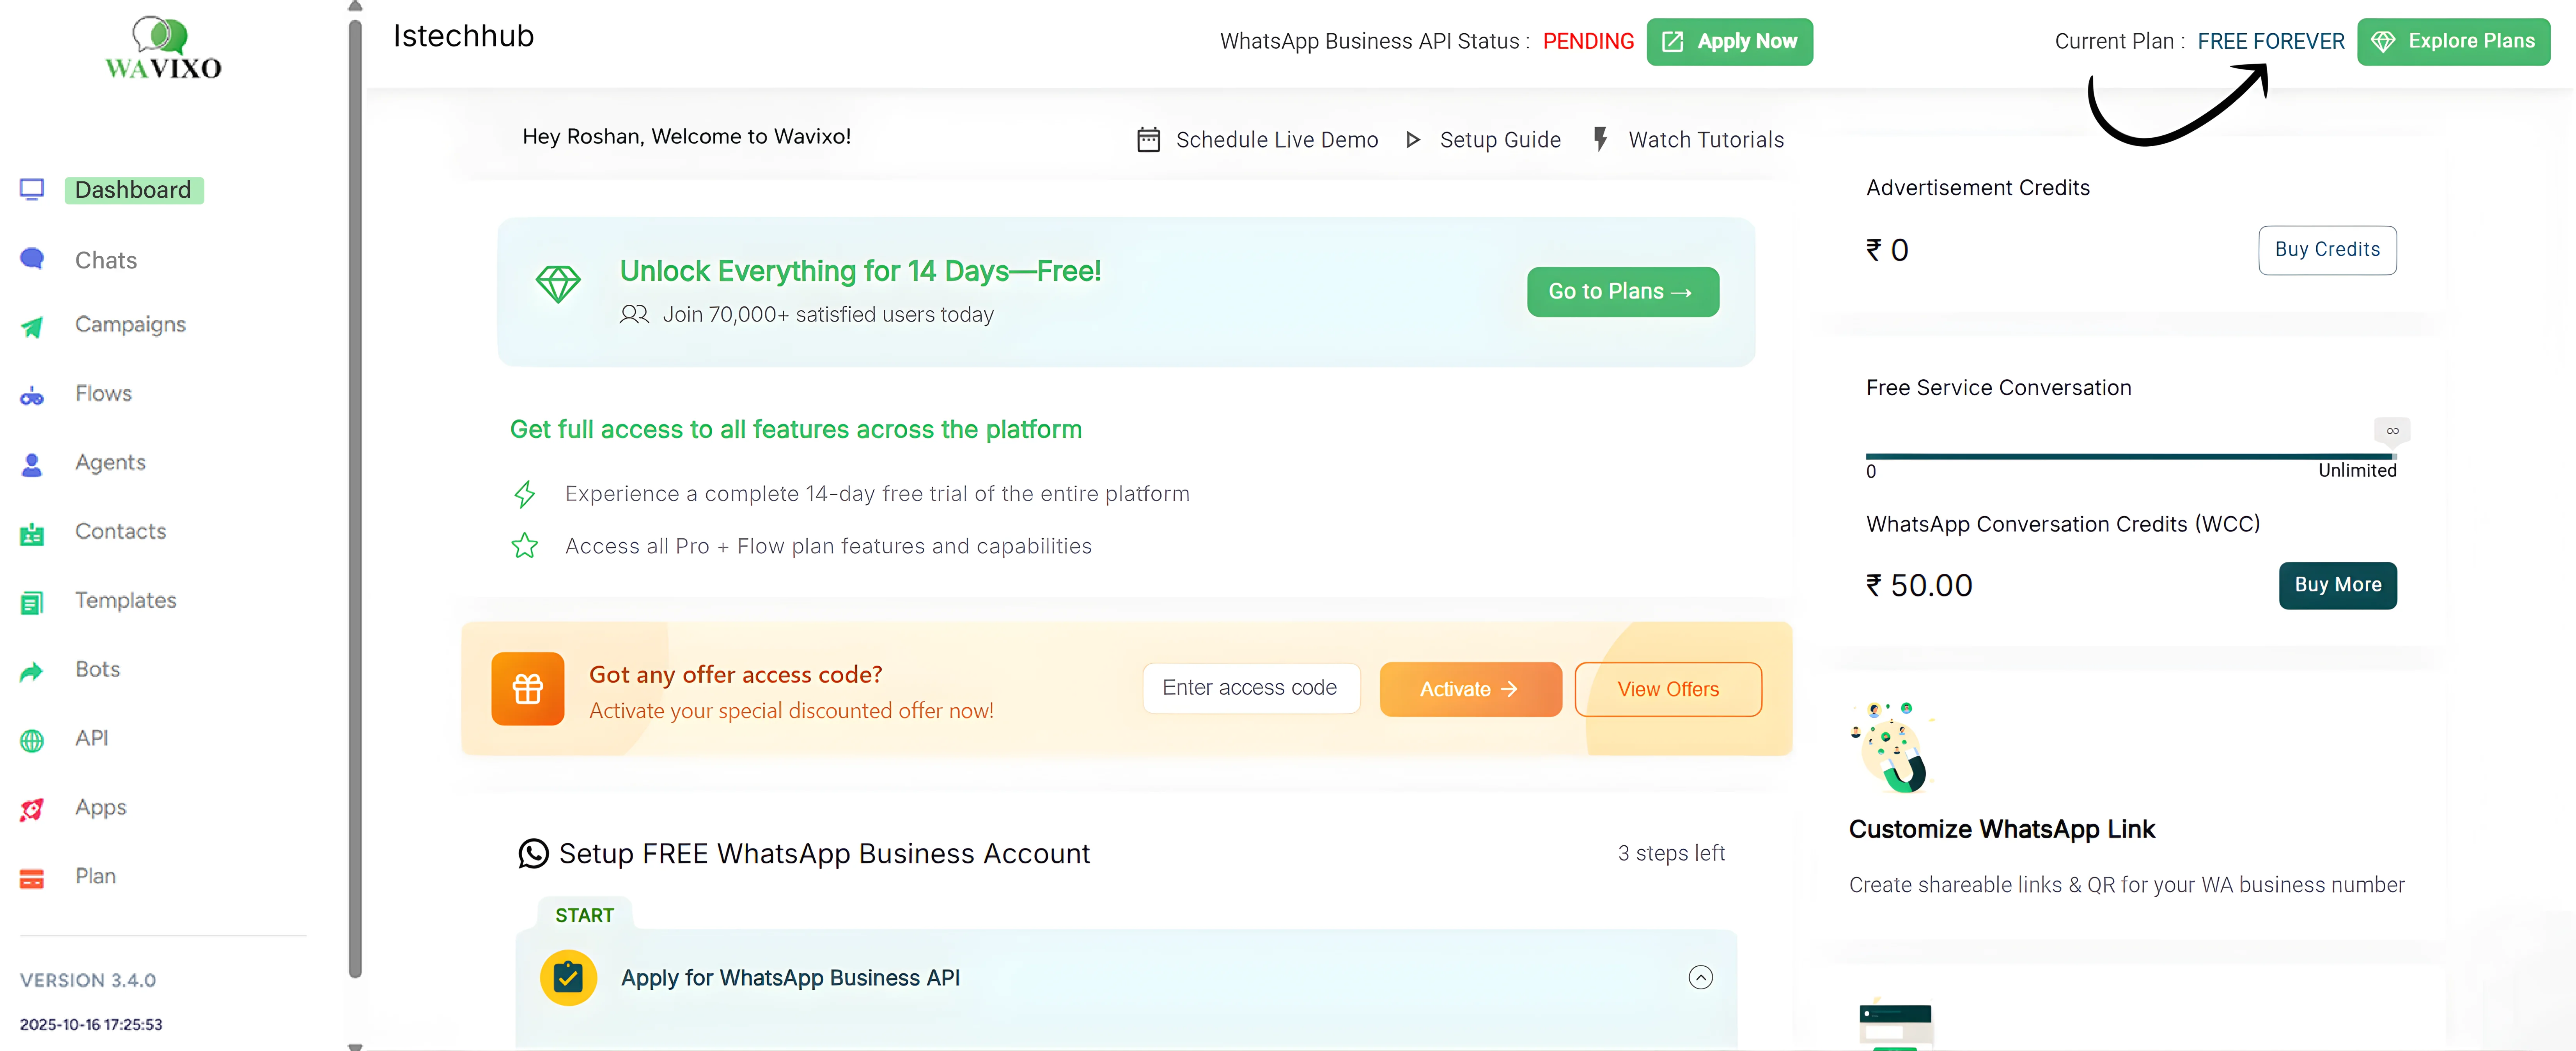Collapse the Apply for WhatsApp Business API step
2576x1051 pixels.
pos(1700,977)
